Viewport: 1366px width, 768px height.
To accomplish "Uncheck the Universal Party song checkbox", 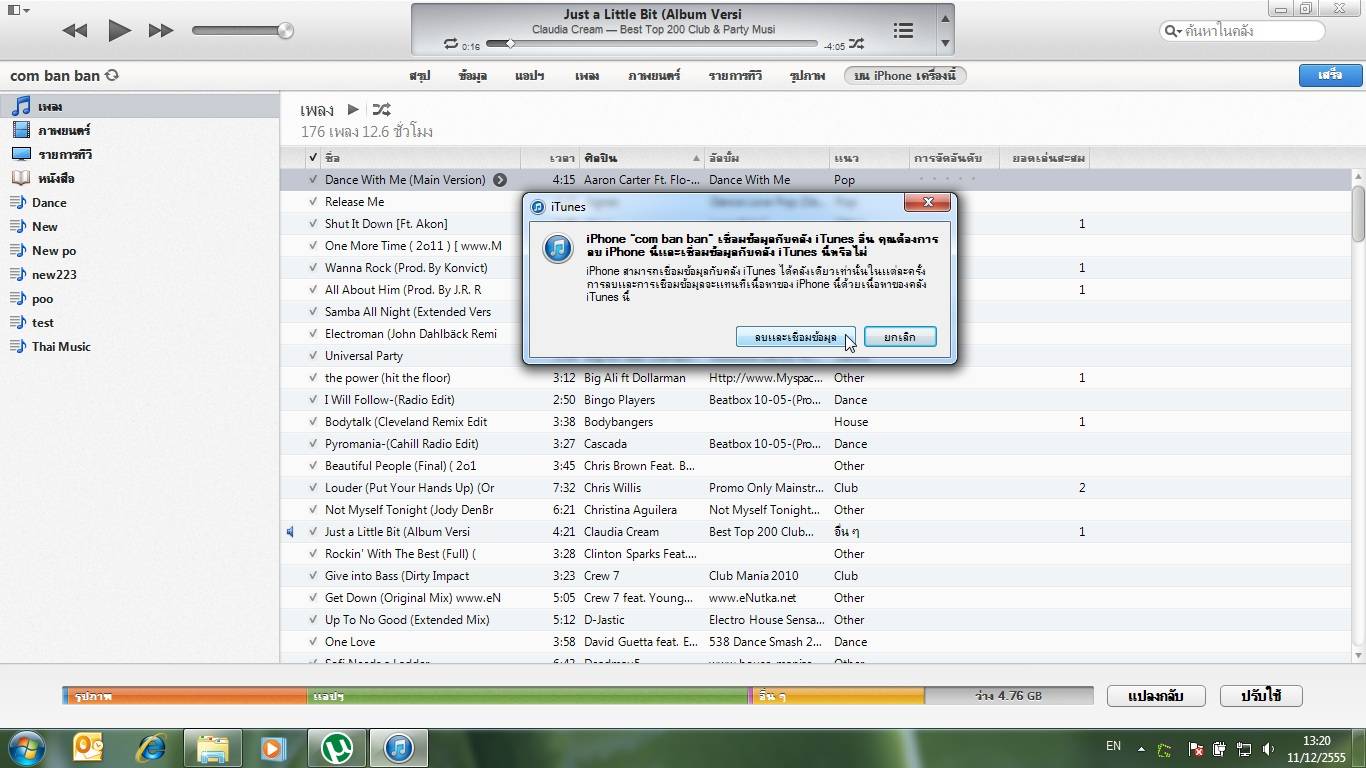I will point(313,356).
